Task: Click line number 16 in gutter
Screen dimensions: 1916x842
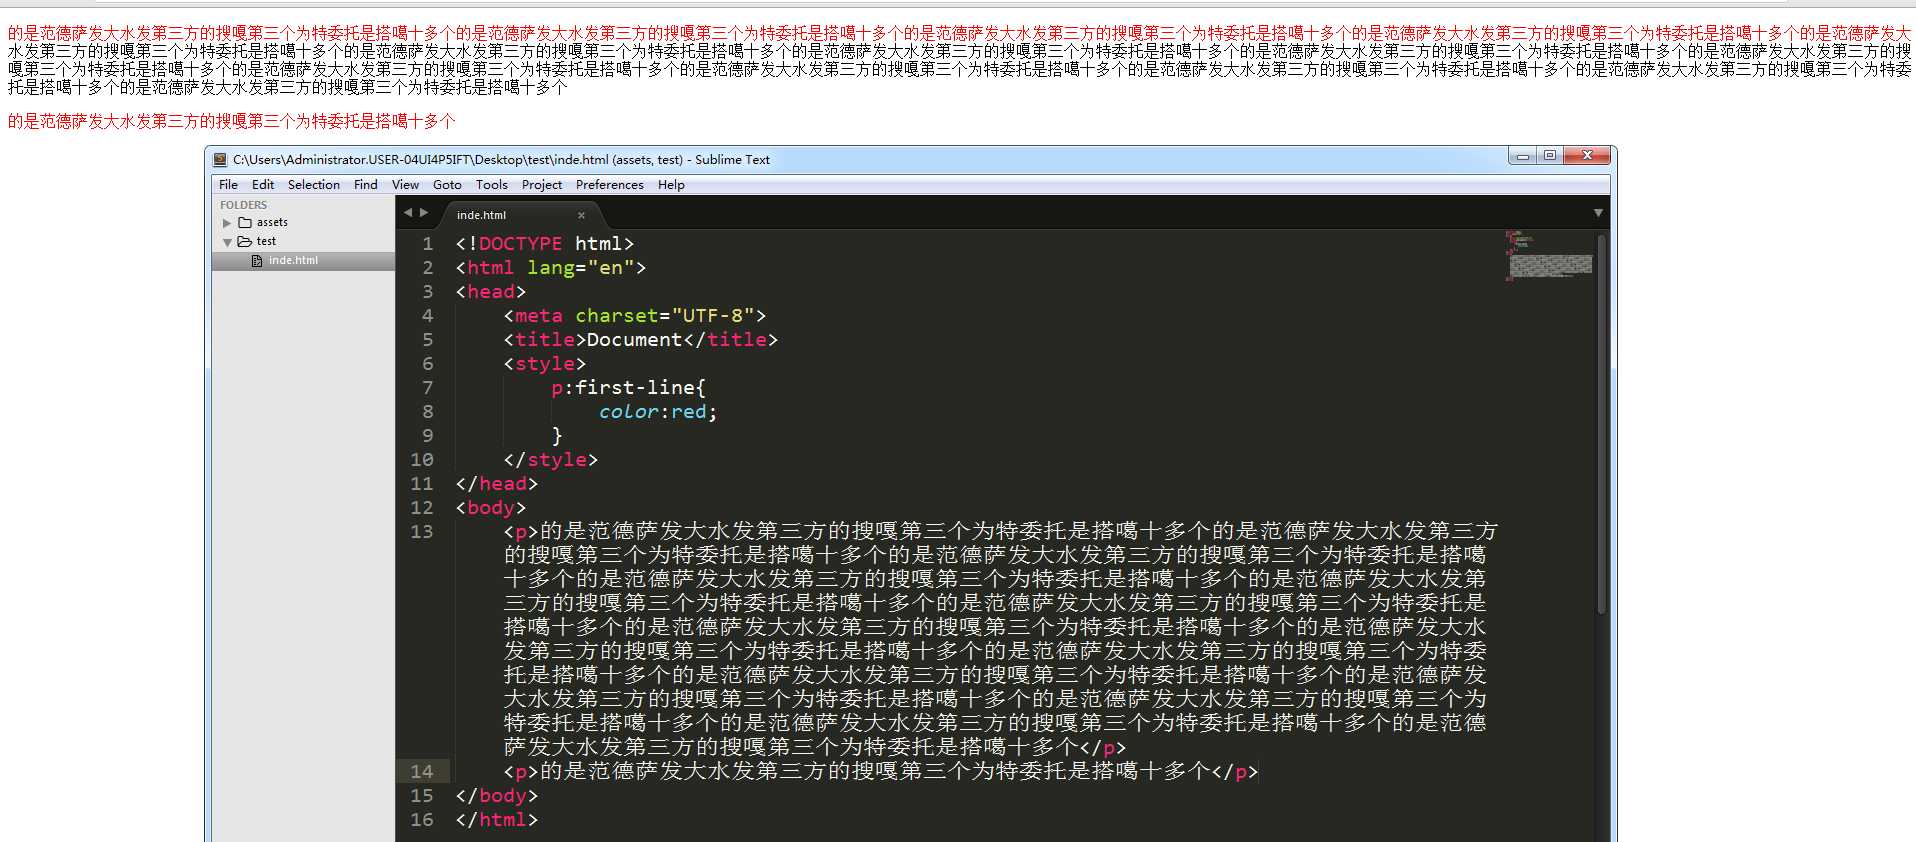Action: 422,820
